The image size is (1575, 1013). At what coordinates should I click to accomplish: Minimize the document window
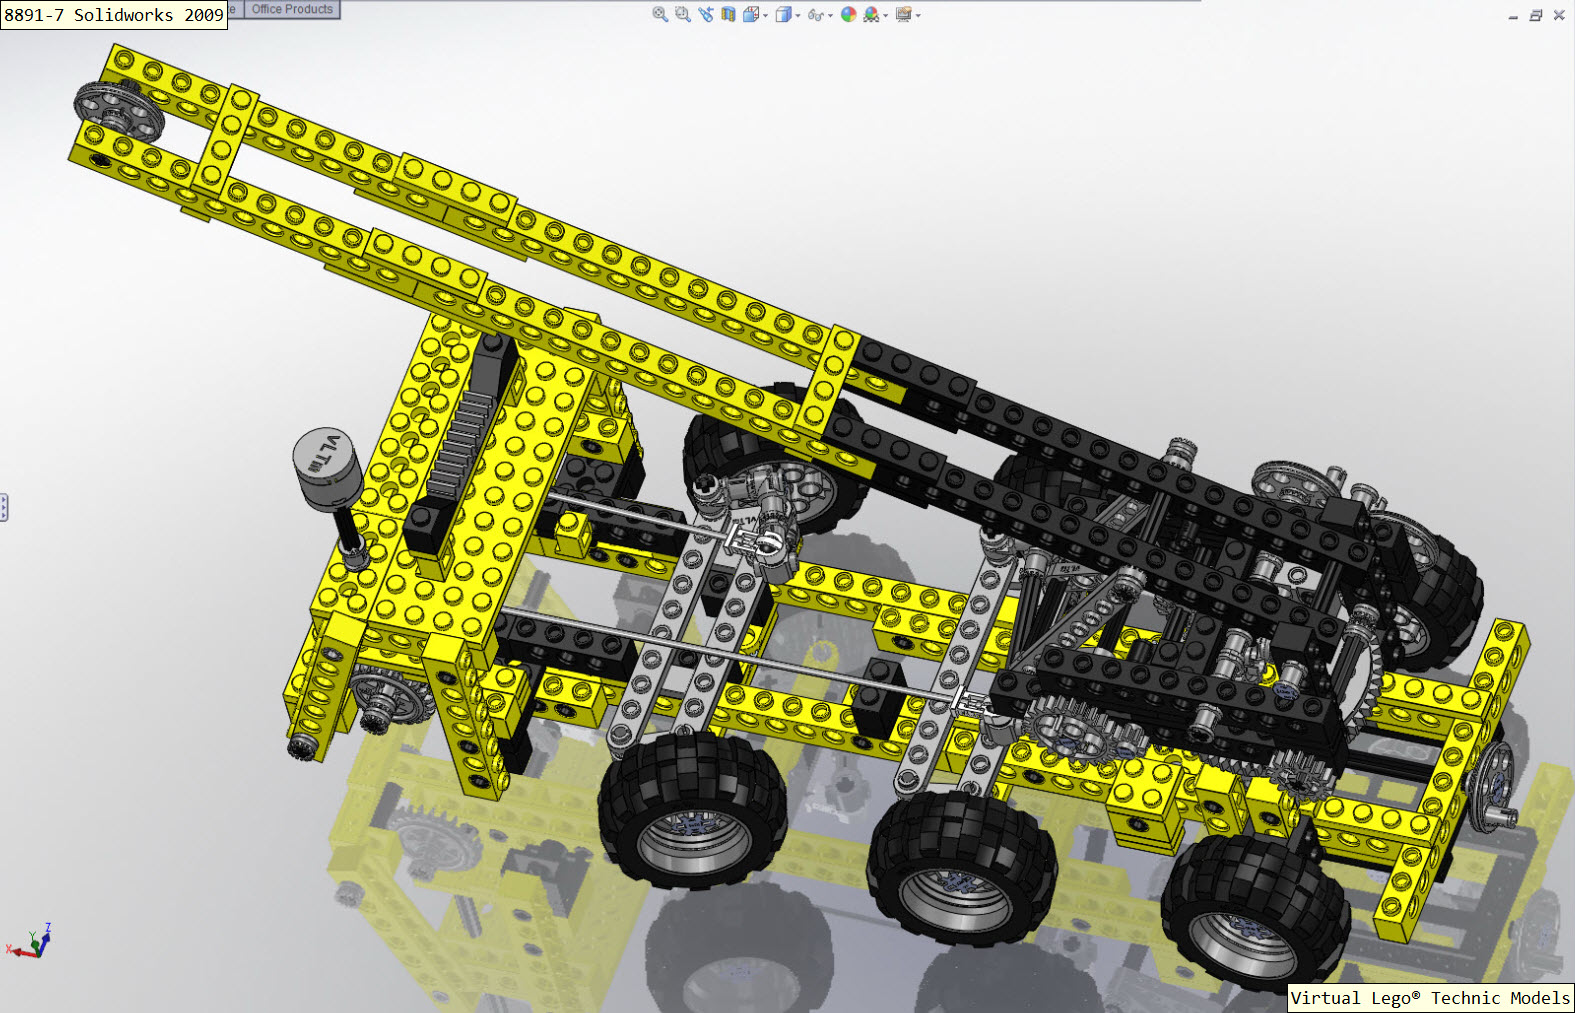click(x=1513, y=16)
